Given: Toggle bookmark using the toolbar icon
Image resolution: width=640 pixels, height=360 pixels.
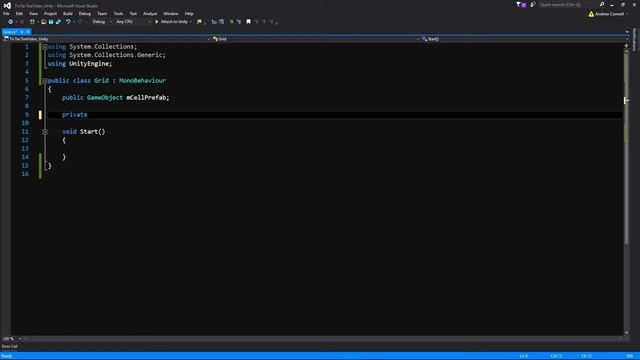Looking at the screenshot, I should coord(248,22).
